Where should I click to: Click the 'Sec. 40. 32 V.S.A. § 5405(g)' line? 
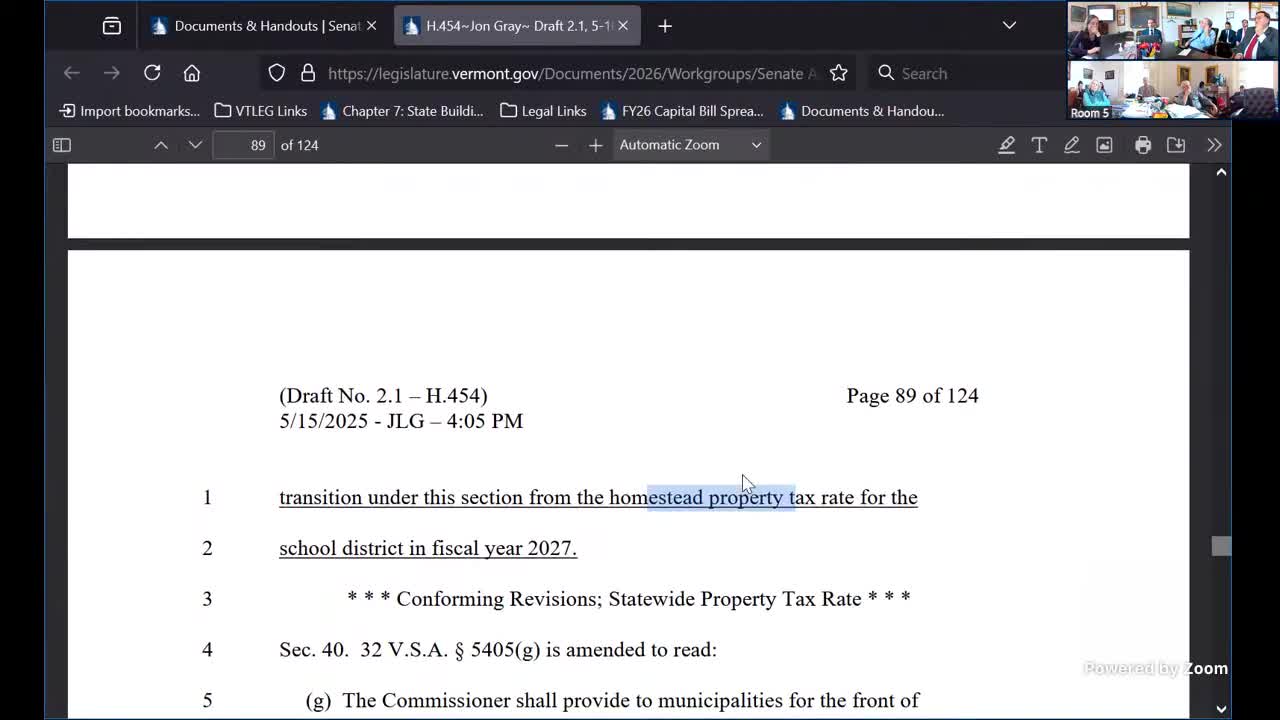point(498,650)
